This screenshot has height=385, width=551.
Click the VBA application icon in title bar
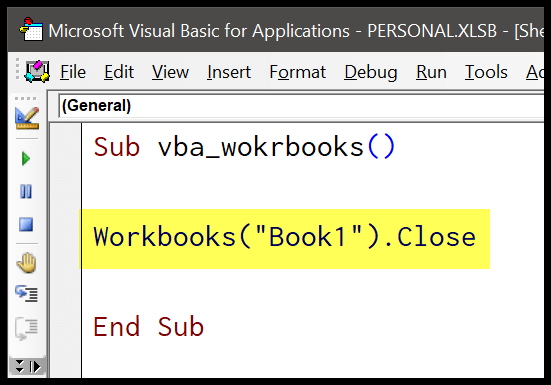(31, 30)
